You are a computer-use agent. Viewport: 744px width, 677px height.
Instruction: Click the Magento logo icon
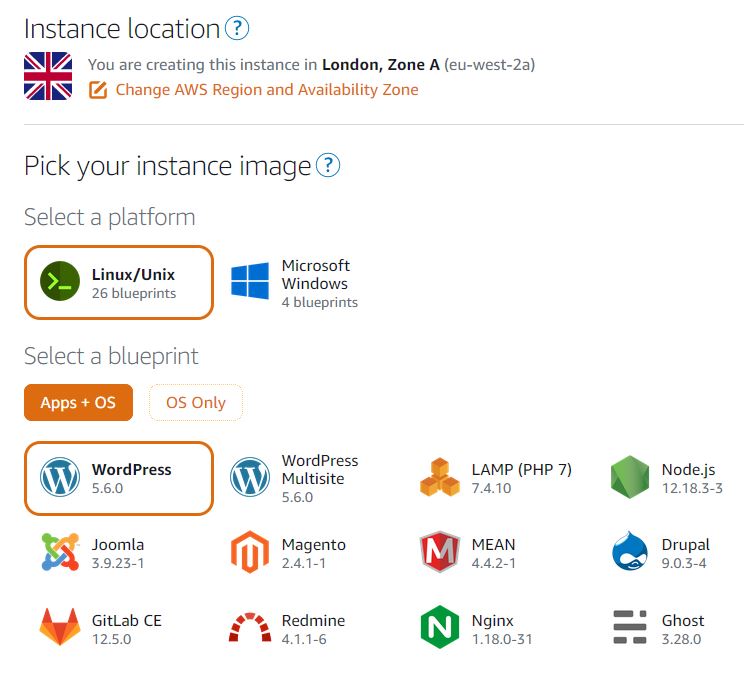coord(250,552)
